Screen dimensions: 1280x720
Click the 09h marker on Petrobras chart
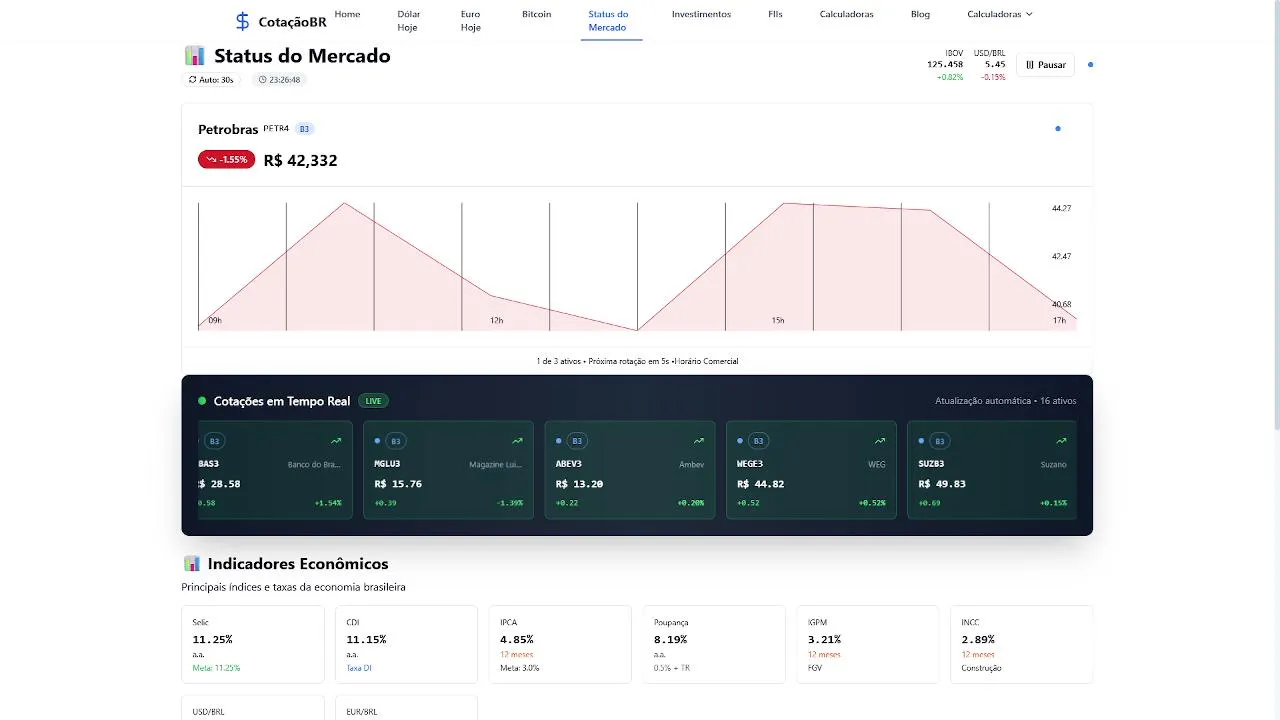click(215, 320)
